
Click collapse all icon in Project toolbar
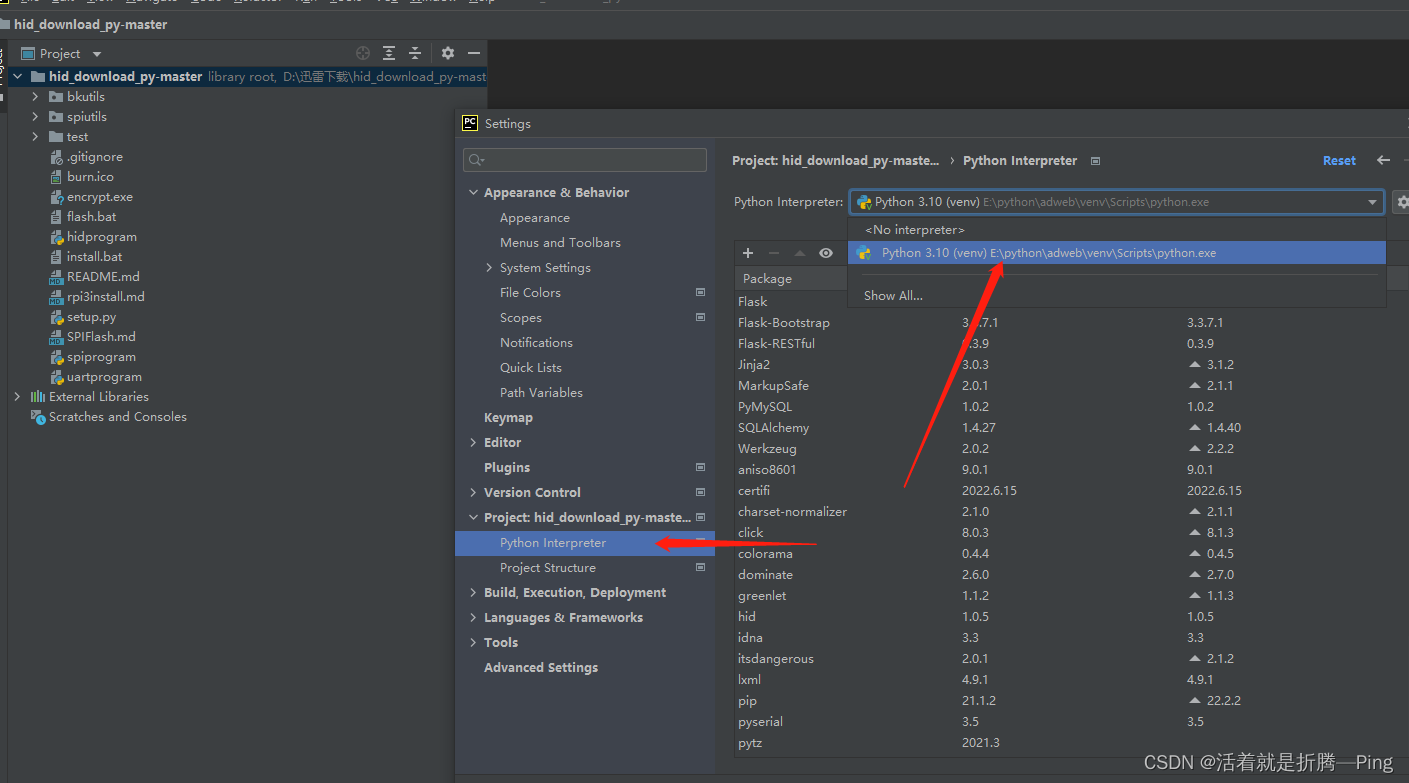(415, 53)
